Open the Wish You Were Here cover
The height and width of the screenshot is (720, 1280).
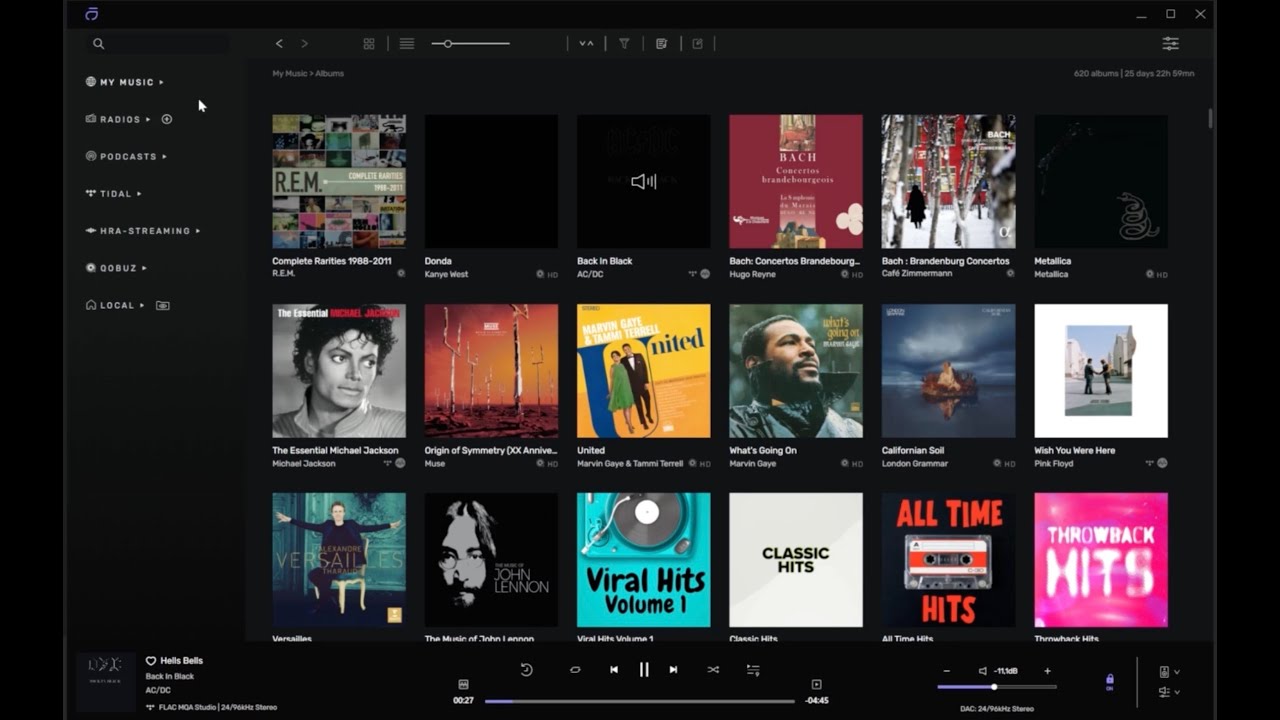pos(1101,371)
